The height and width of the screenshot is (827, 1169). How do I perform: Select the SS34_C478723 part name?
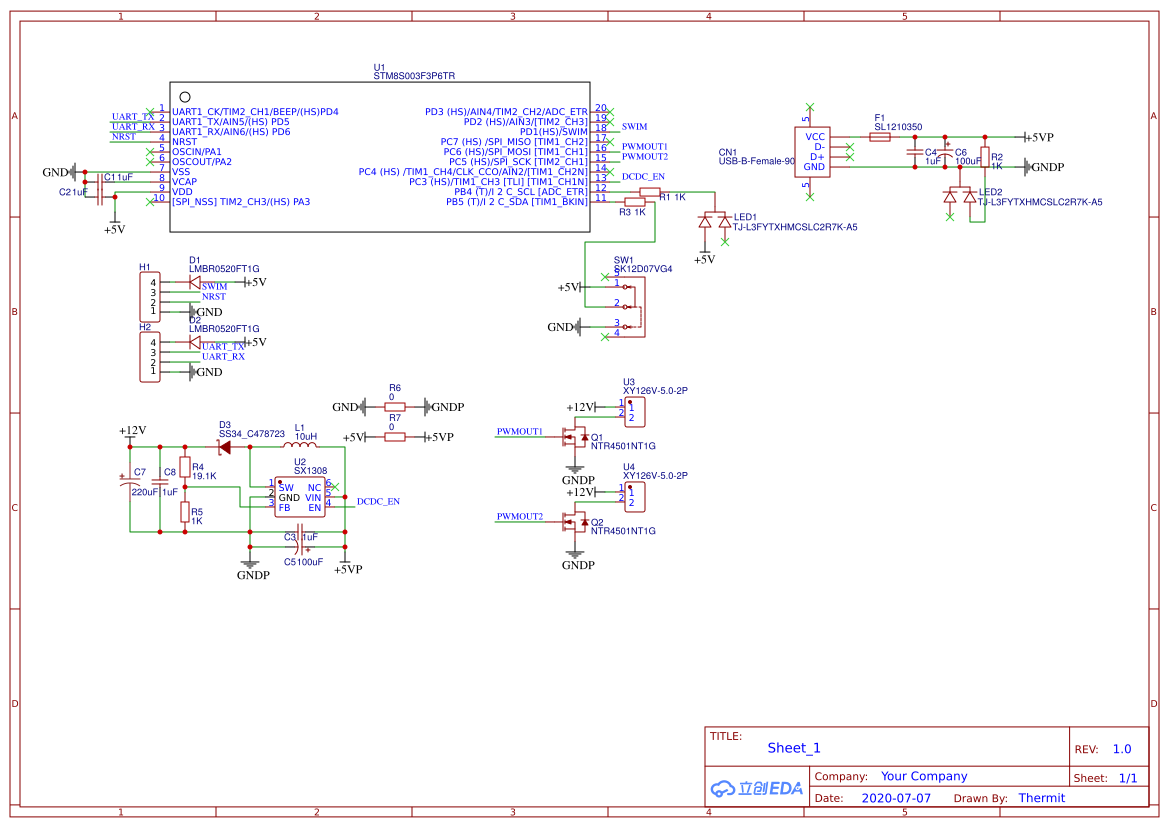[x=251, y=434]
